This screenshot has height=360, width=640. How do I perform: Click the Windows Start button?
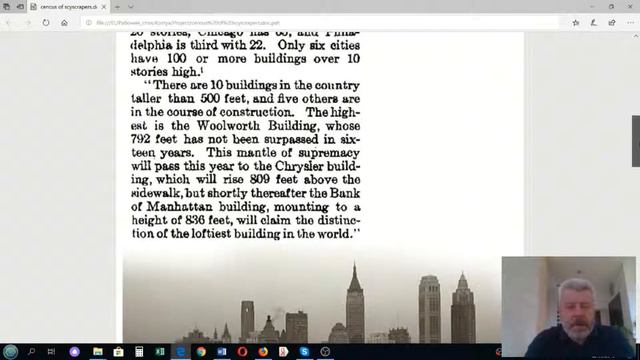(10, 351)
